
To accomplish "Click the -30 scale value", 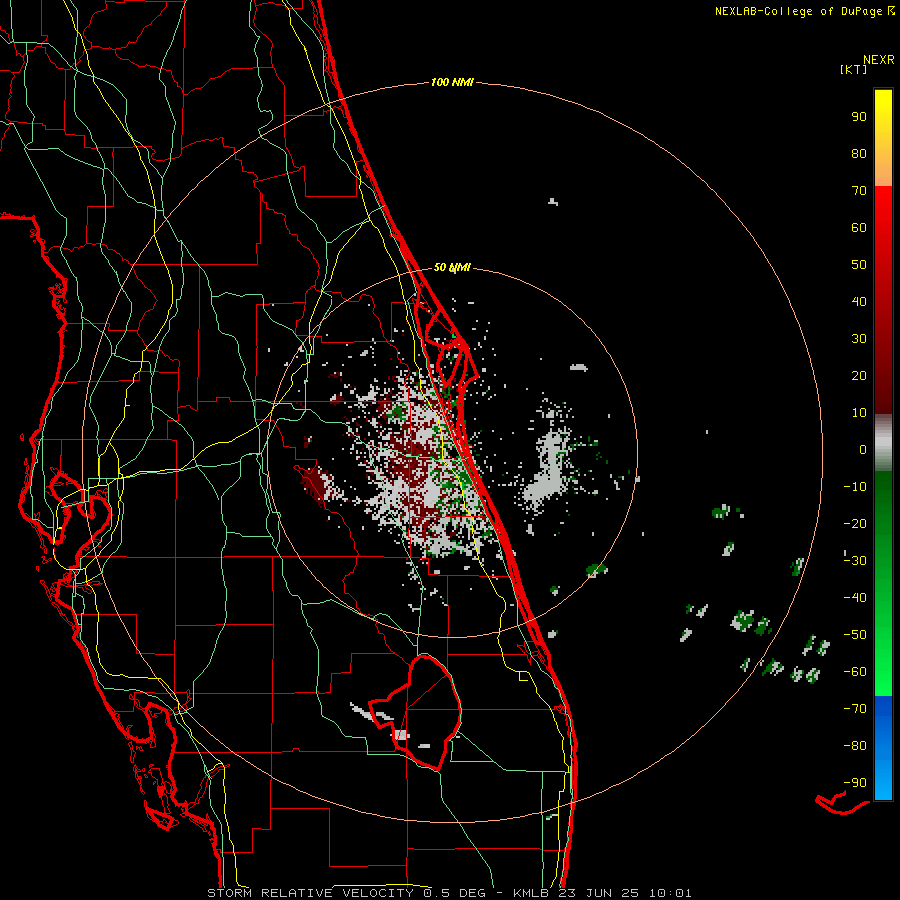I will tap(855, 561).
